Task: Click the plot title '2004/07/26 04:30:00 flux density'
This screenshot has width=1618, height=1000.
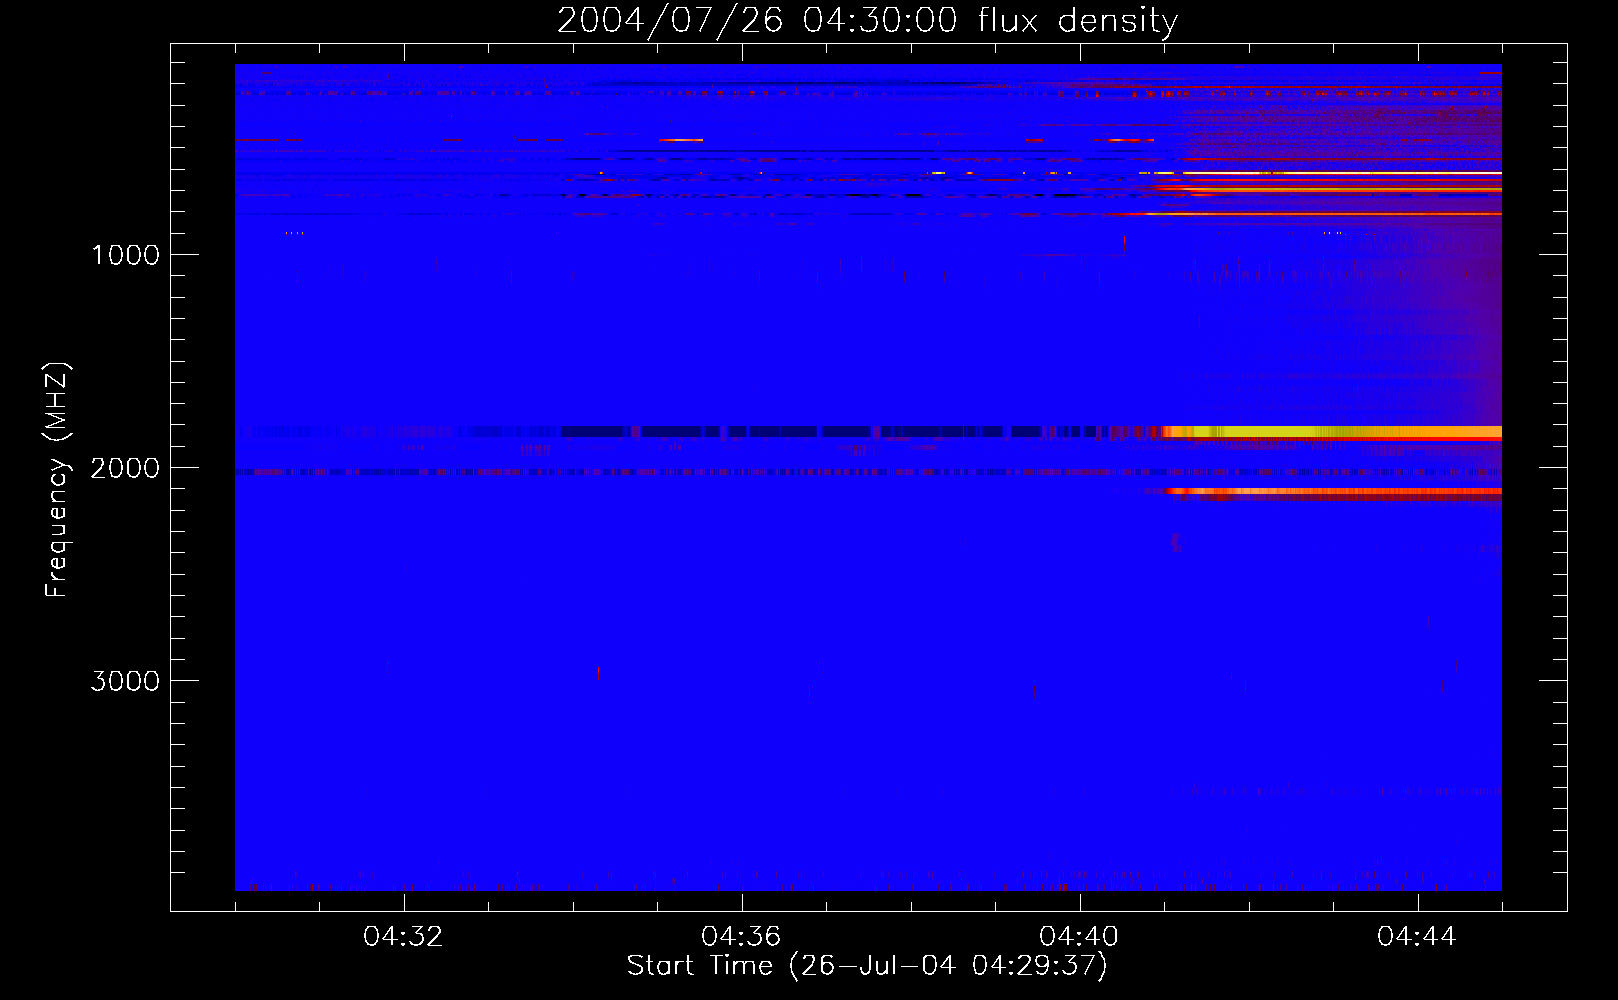Action: (x=867, y=20)
